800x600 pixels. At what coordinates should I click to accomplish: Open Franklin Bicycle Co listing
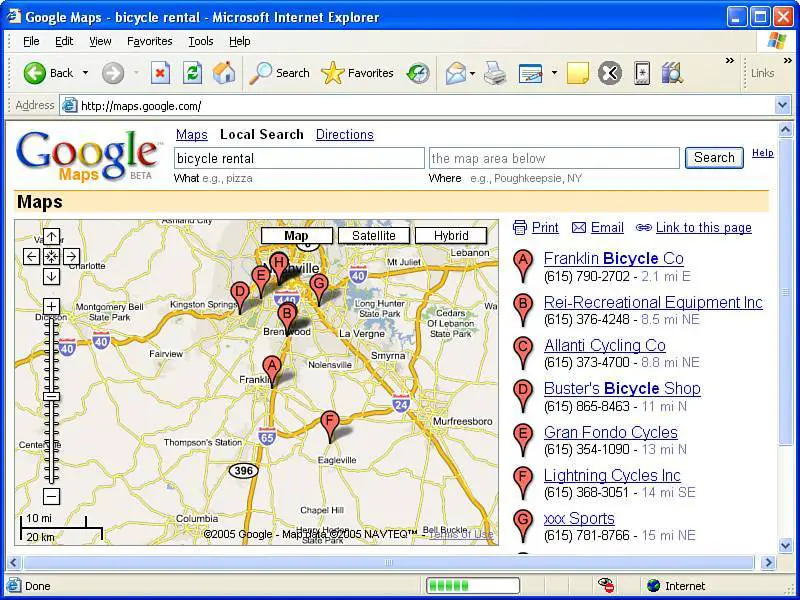click(614, 259)
